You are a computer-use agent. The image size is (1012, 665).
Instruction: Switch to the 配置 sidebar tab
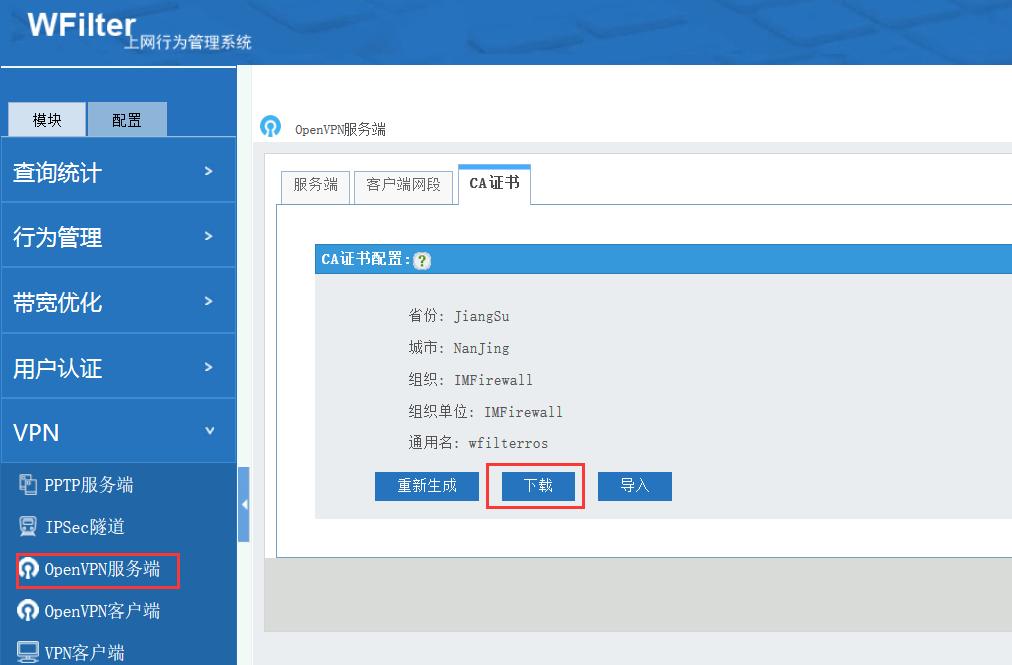pyautogui.click(x=126, y=120)
